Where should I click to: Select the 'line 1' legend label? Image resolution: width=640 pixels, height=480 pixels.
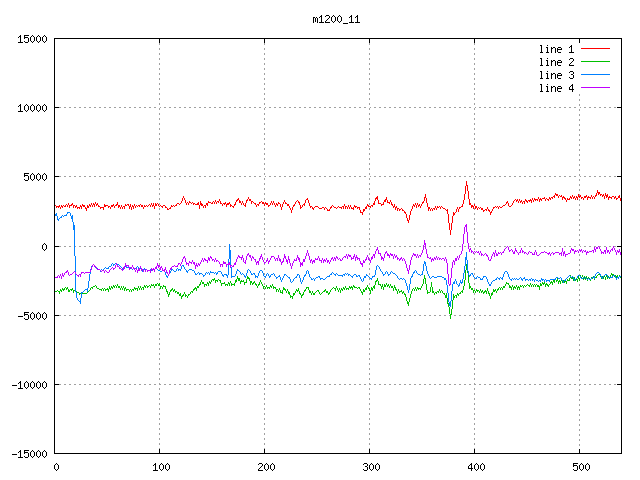pos(556,49)
